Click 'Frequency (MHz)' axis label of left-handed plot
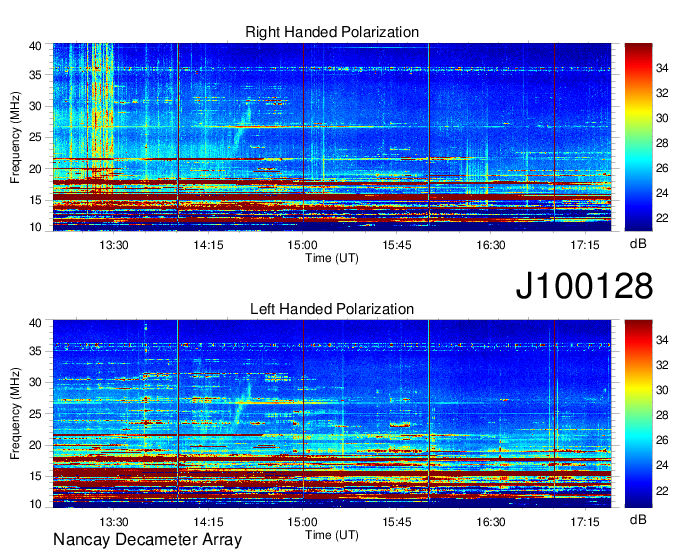680x552 pixels. [15, 414]
